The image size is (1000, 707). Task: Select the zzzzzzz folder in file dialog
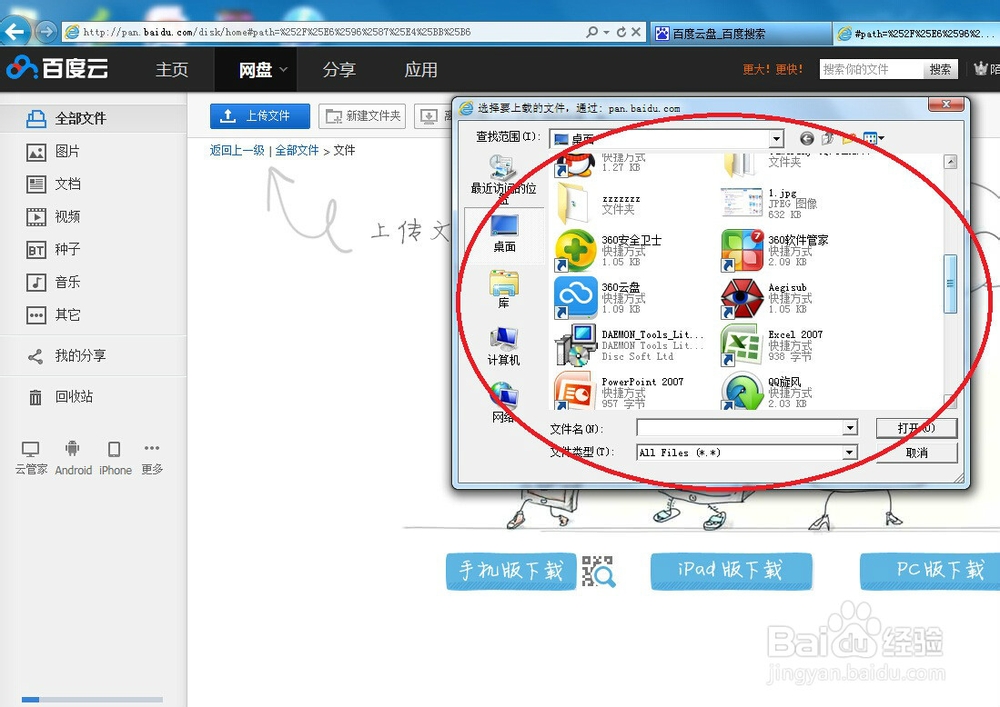(599, 204)
